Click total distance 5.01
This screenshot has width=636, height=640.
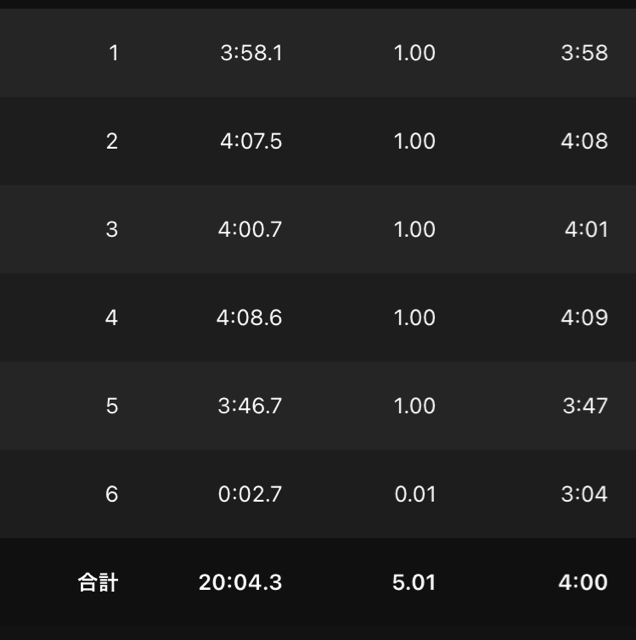point(414,582)
